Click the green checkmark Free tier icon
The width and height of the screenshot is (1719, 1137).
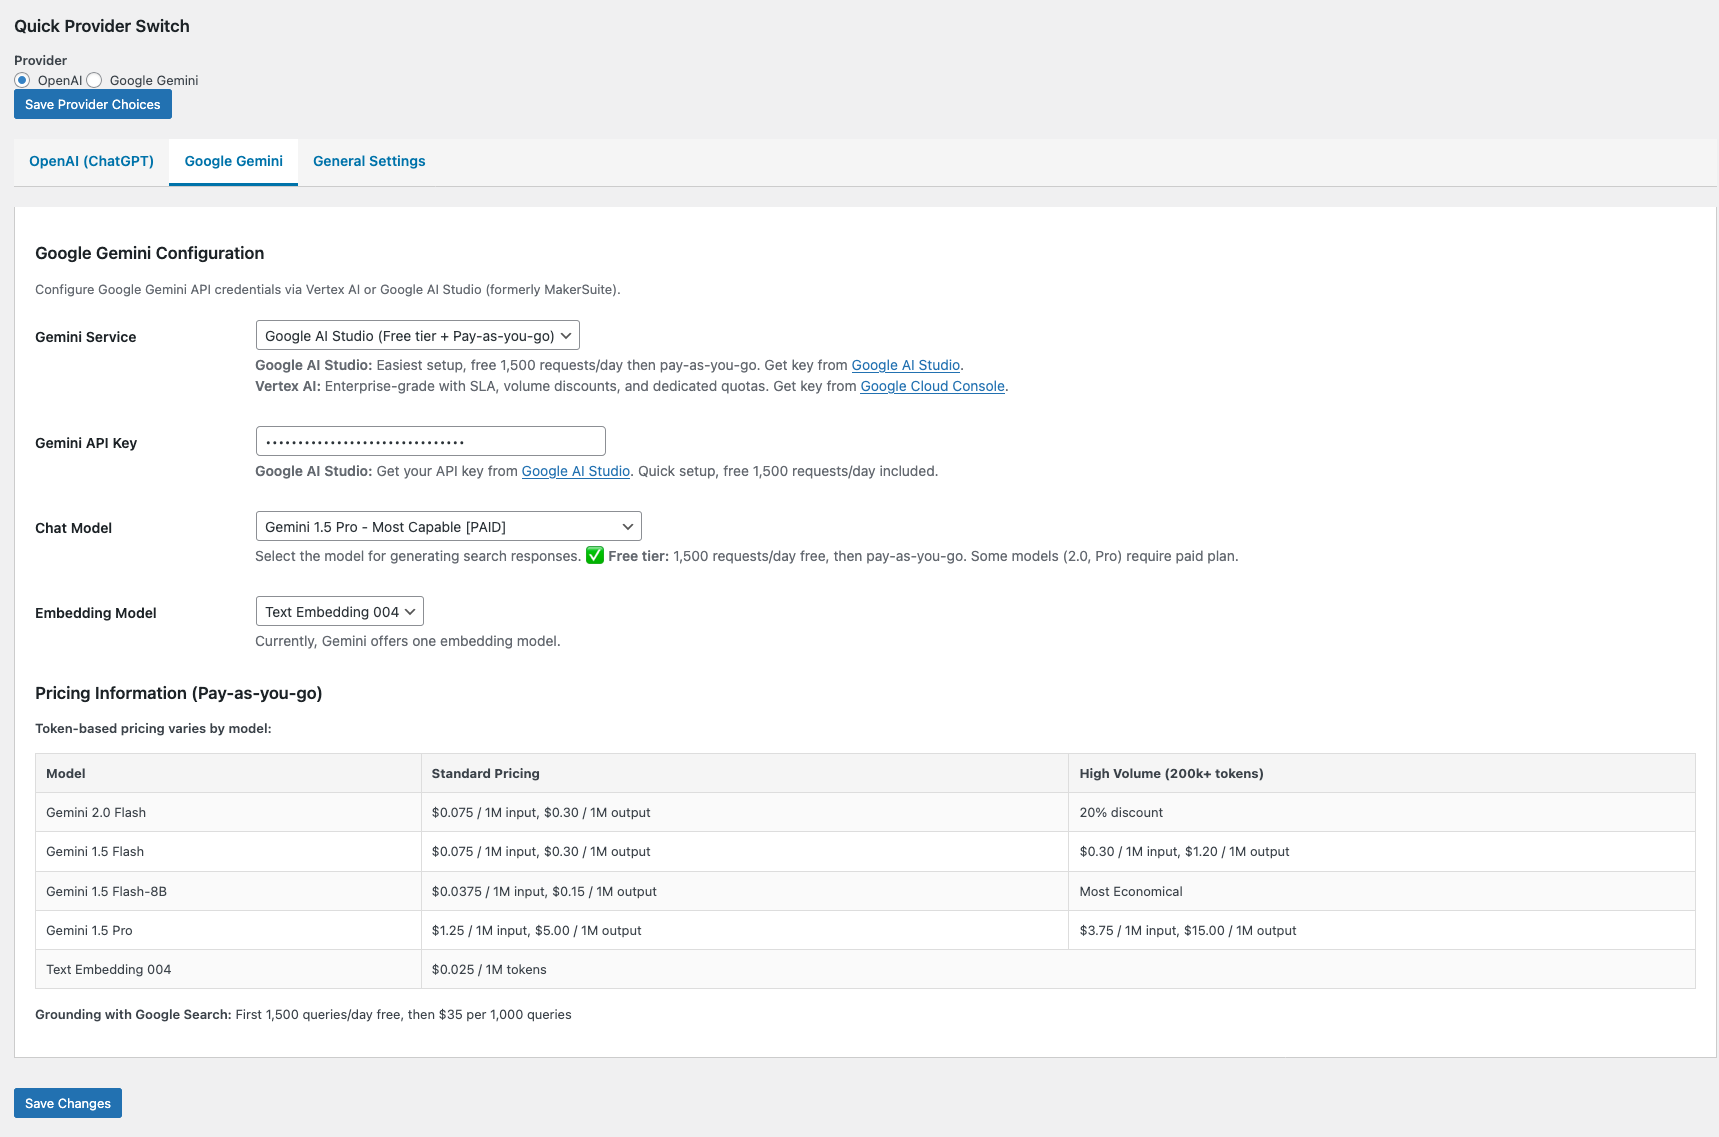tap(595, 555)
